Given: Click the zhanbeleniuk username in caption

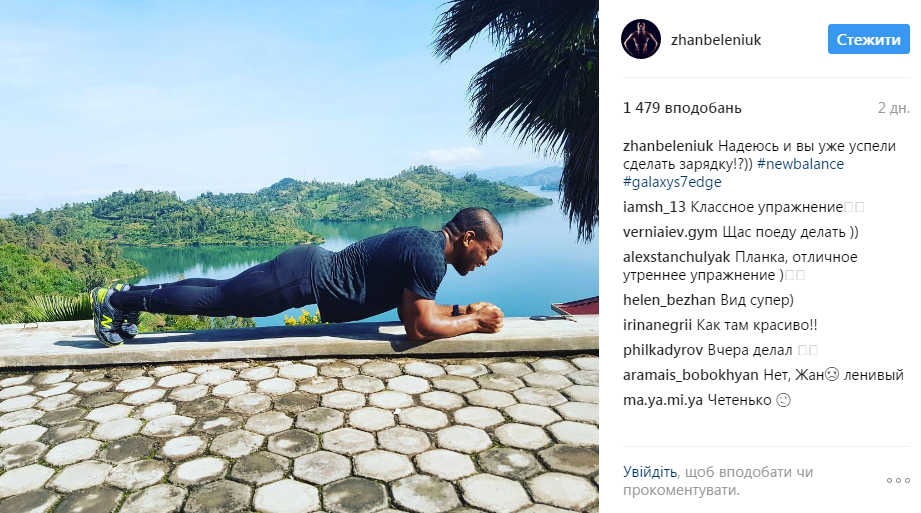Looking at the screenshot, I should (668, 146).
